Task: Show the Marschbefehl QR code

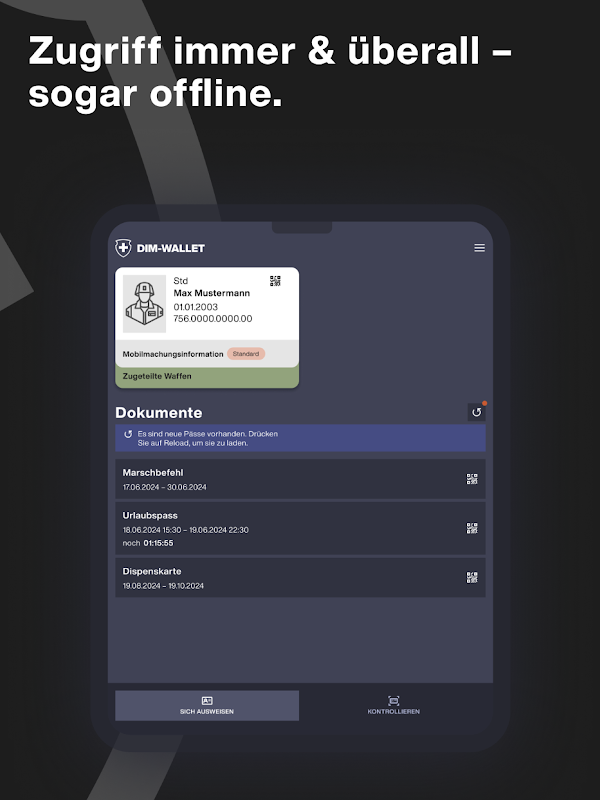Action: point(472,479)
